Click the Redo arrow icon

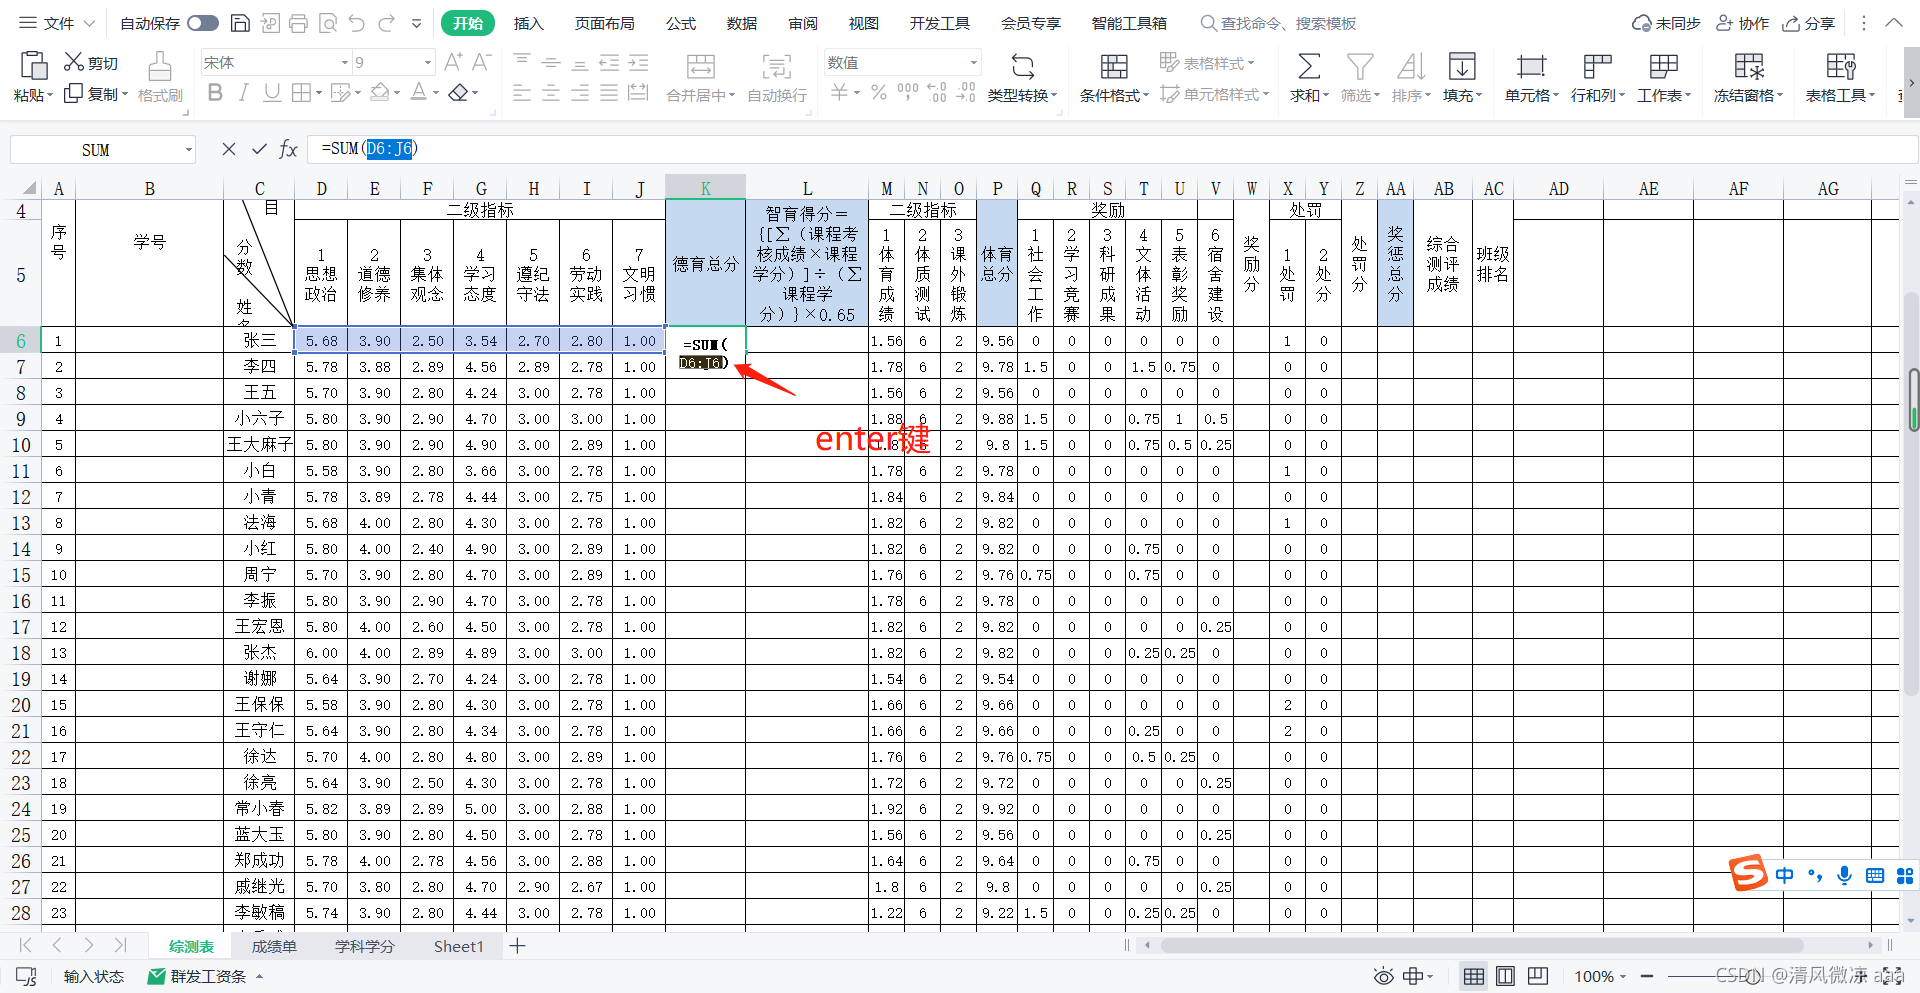pyautogui.click(x=387, y=23)
